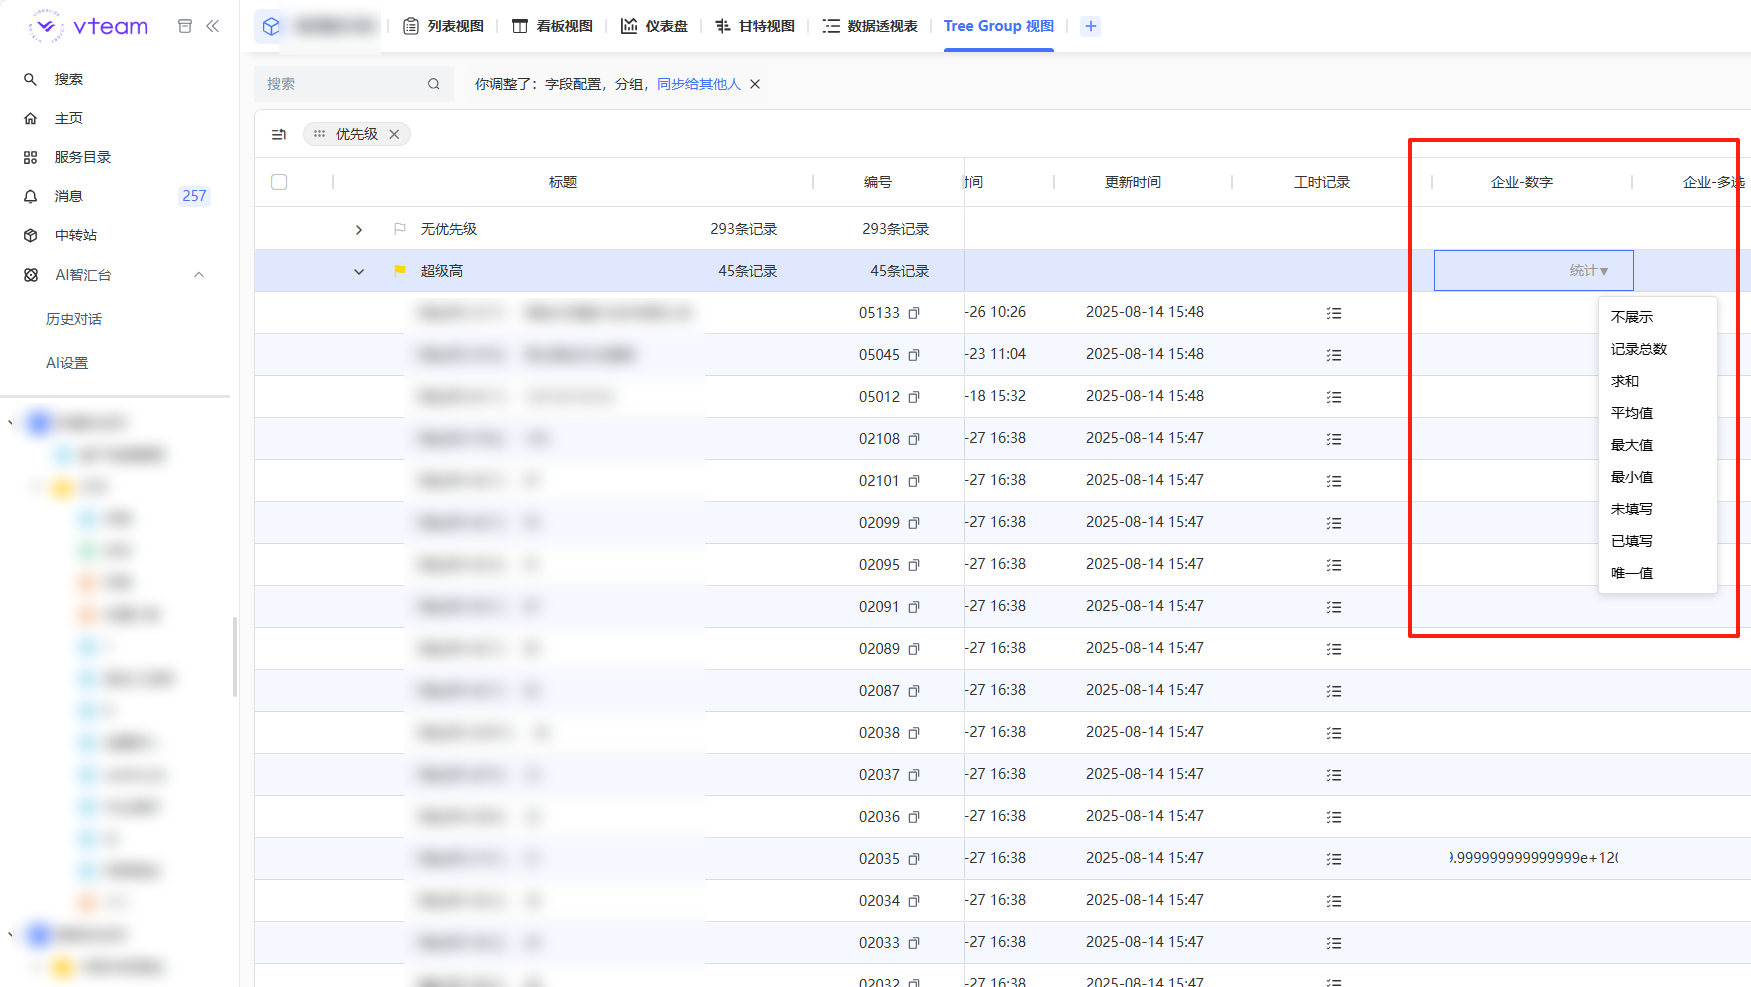Click the flag icon of 无优先级
This screenshot has width=1751, height=987.
tap(400, 229)
